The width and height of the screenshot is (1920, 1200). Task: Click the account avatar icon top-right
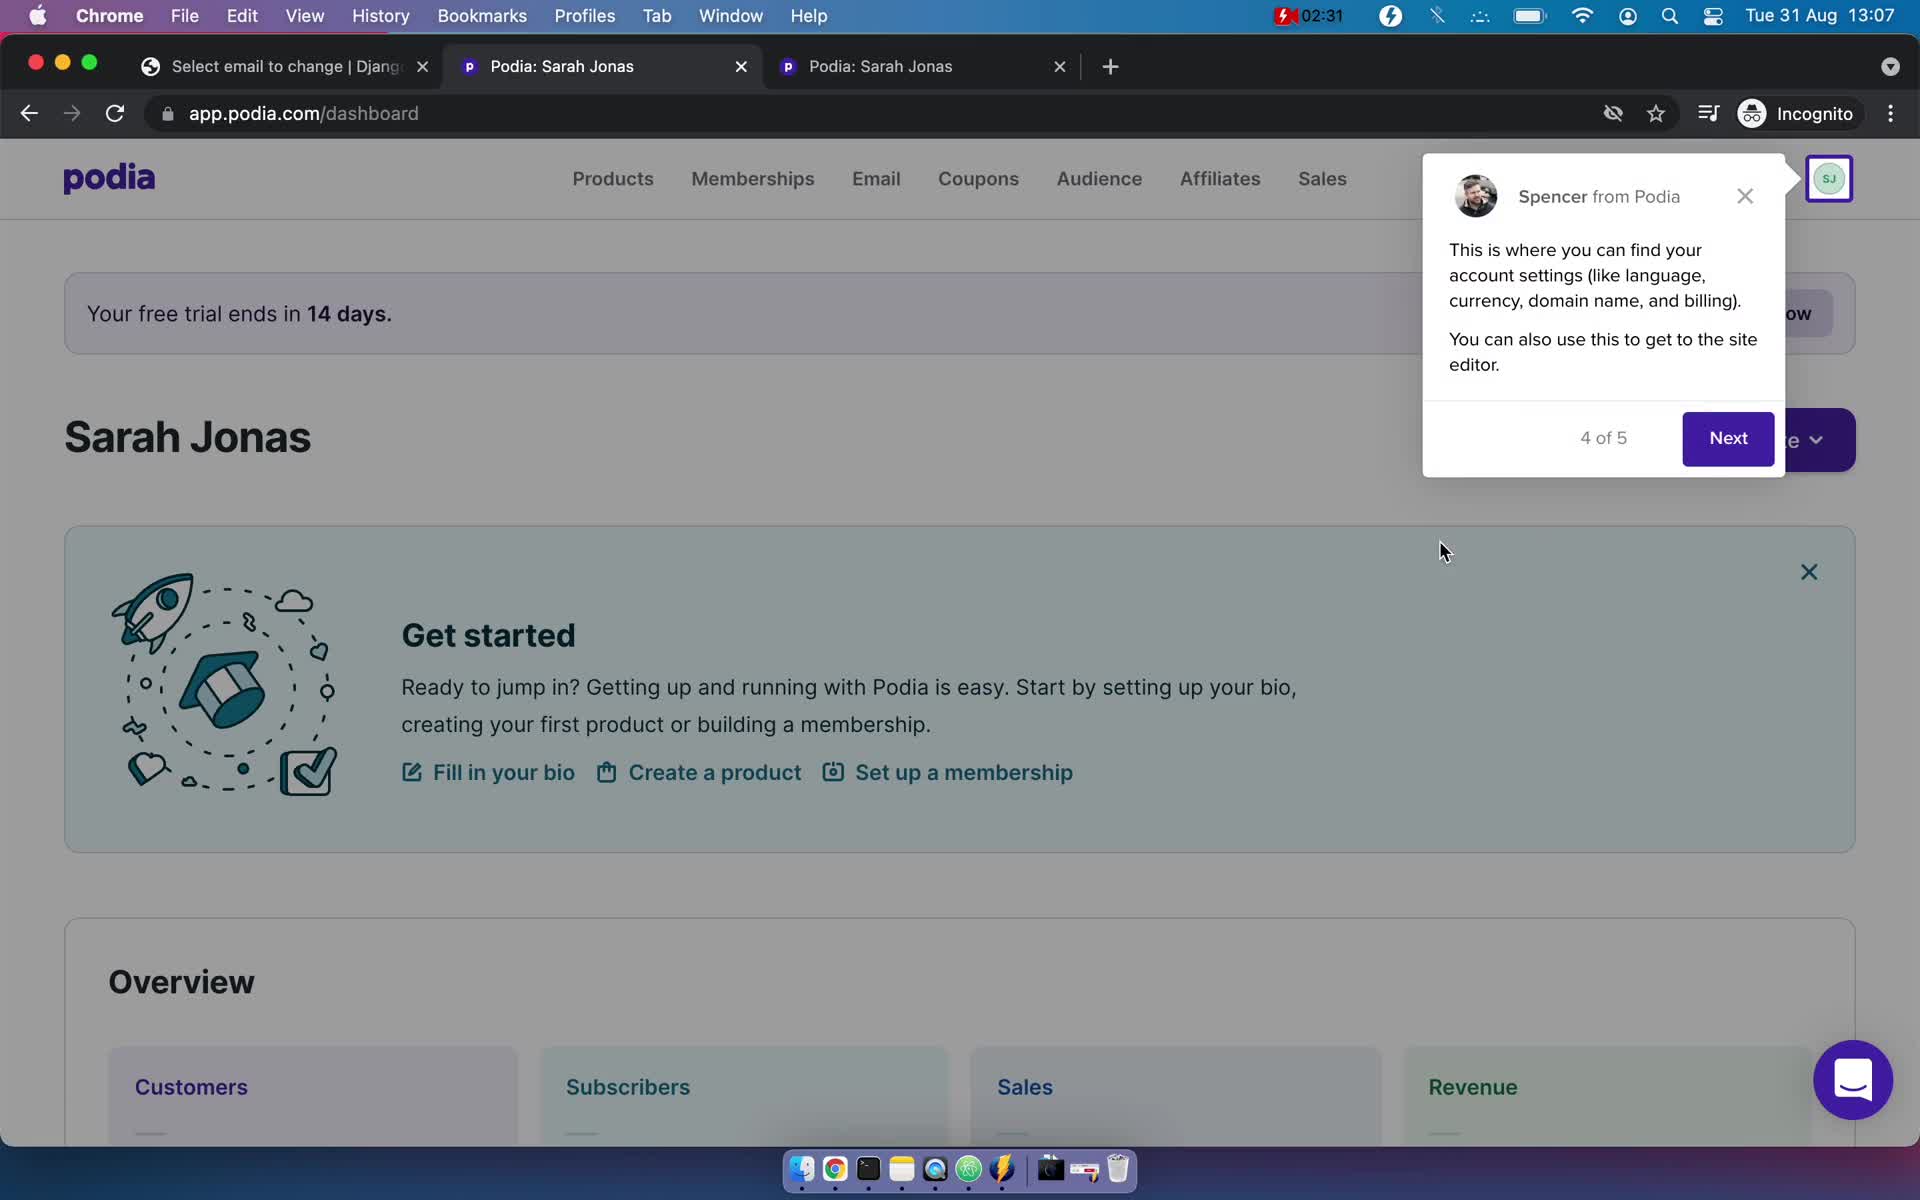click(x=1829, y=177)
